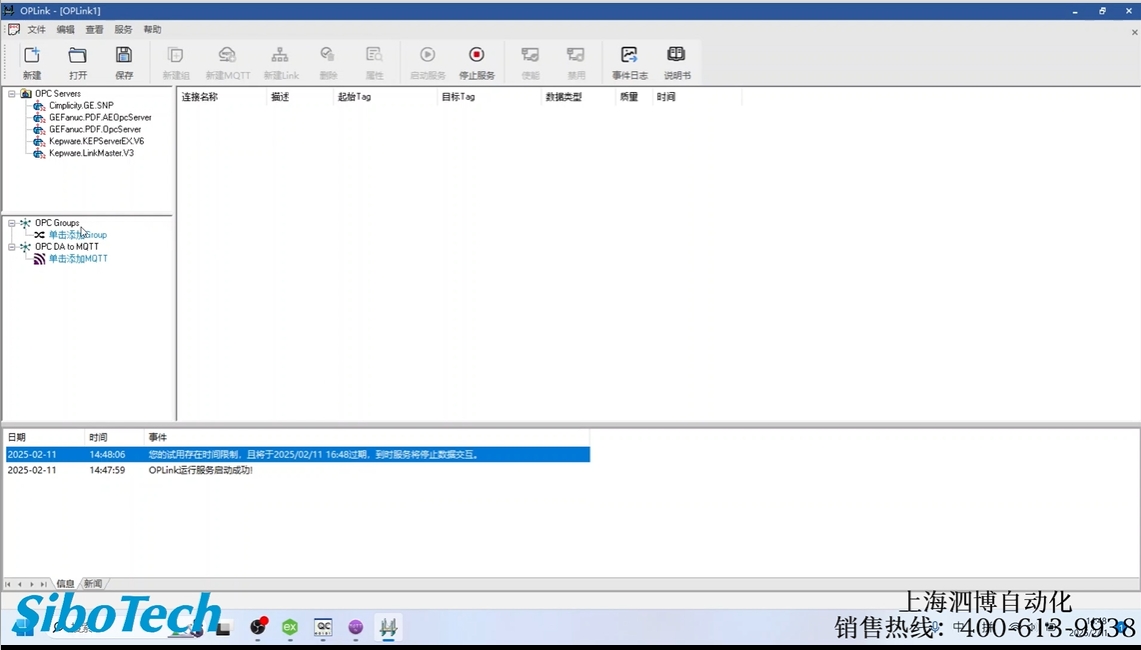The height and width of the screenshot is (650, 1141).
Task: Collapse the OPC Groups tree node
Action: 12,223
